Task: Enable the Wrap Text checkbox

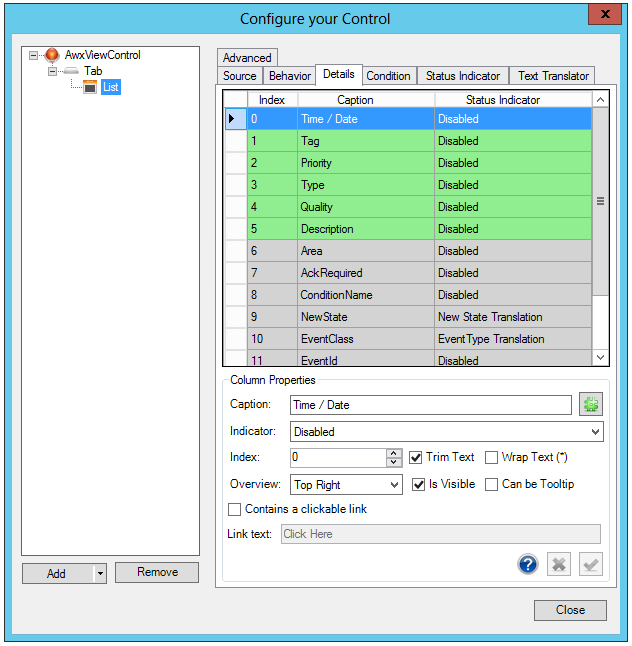Action: tap(491, 458)
